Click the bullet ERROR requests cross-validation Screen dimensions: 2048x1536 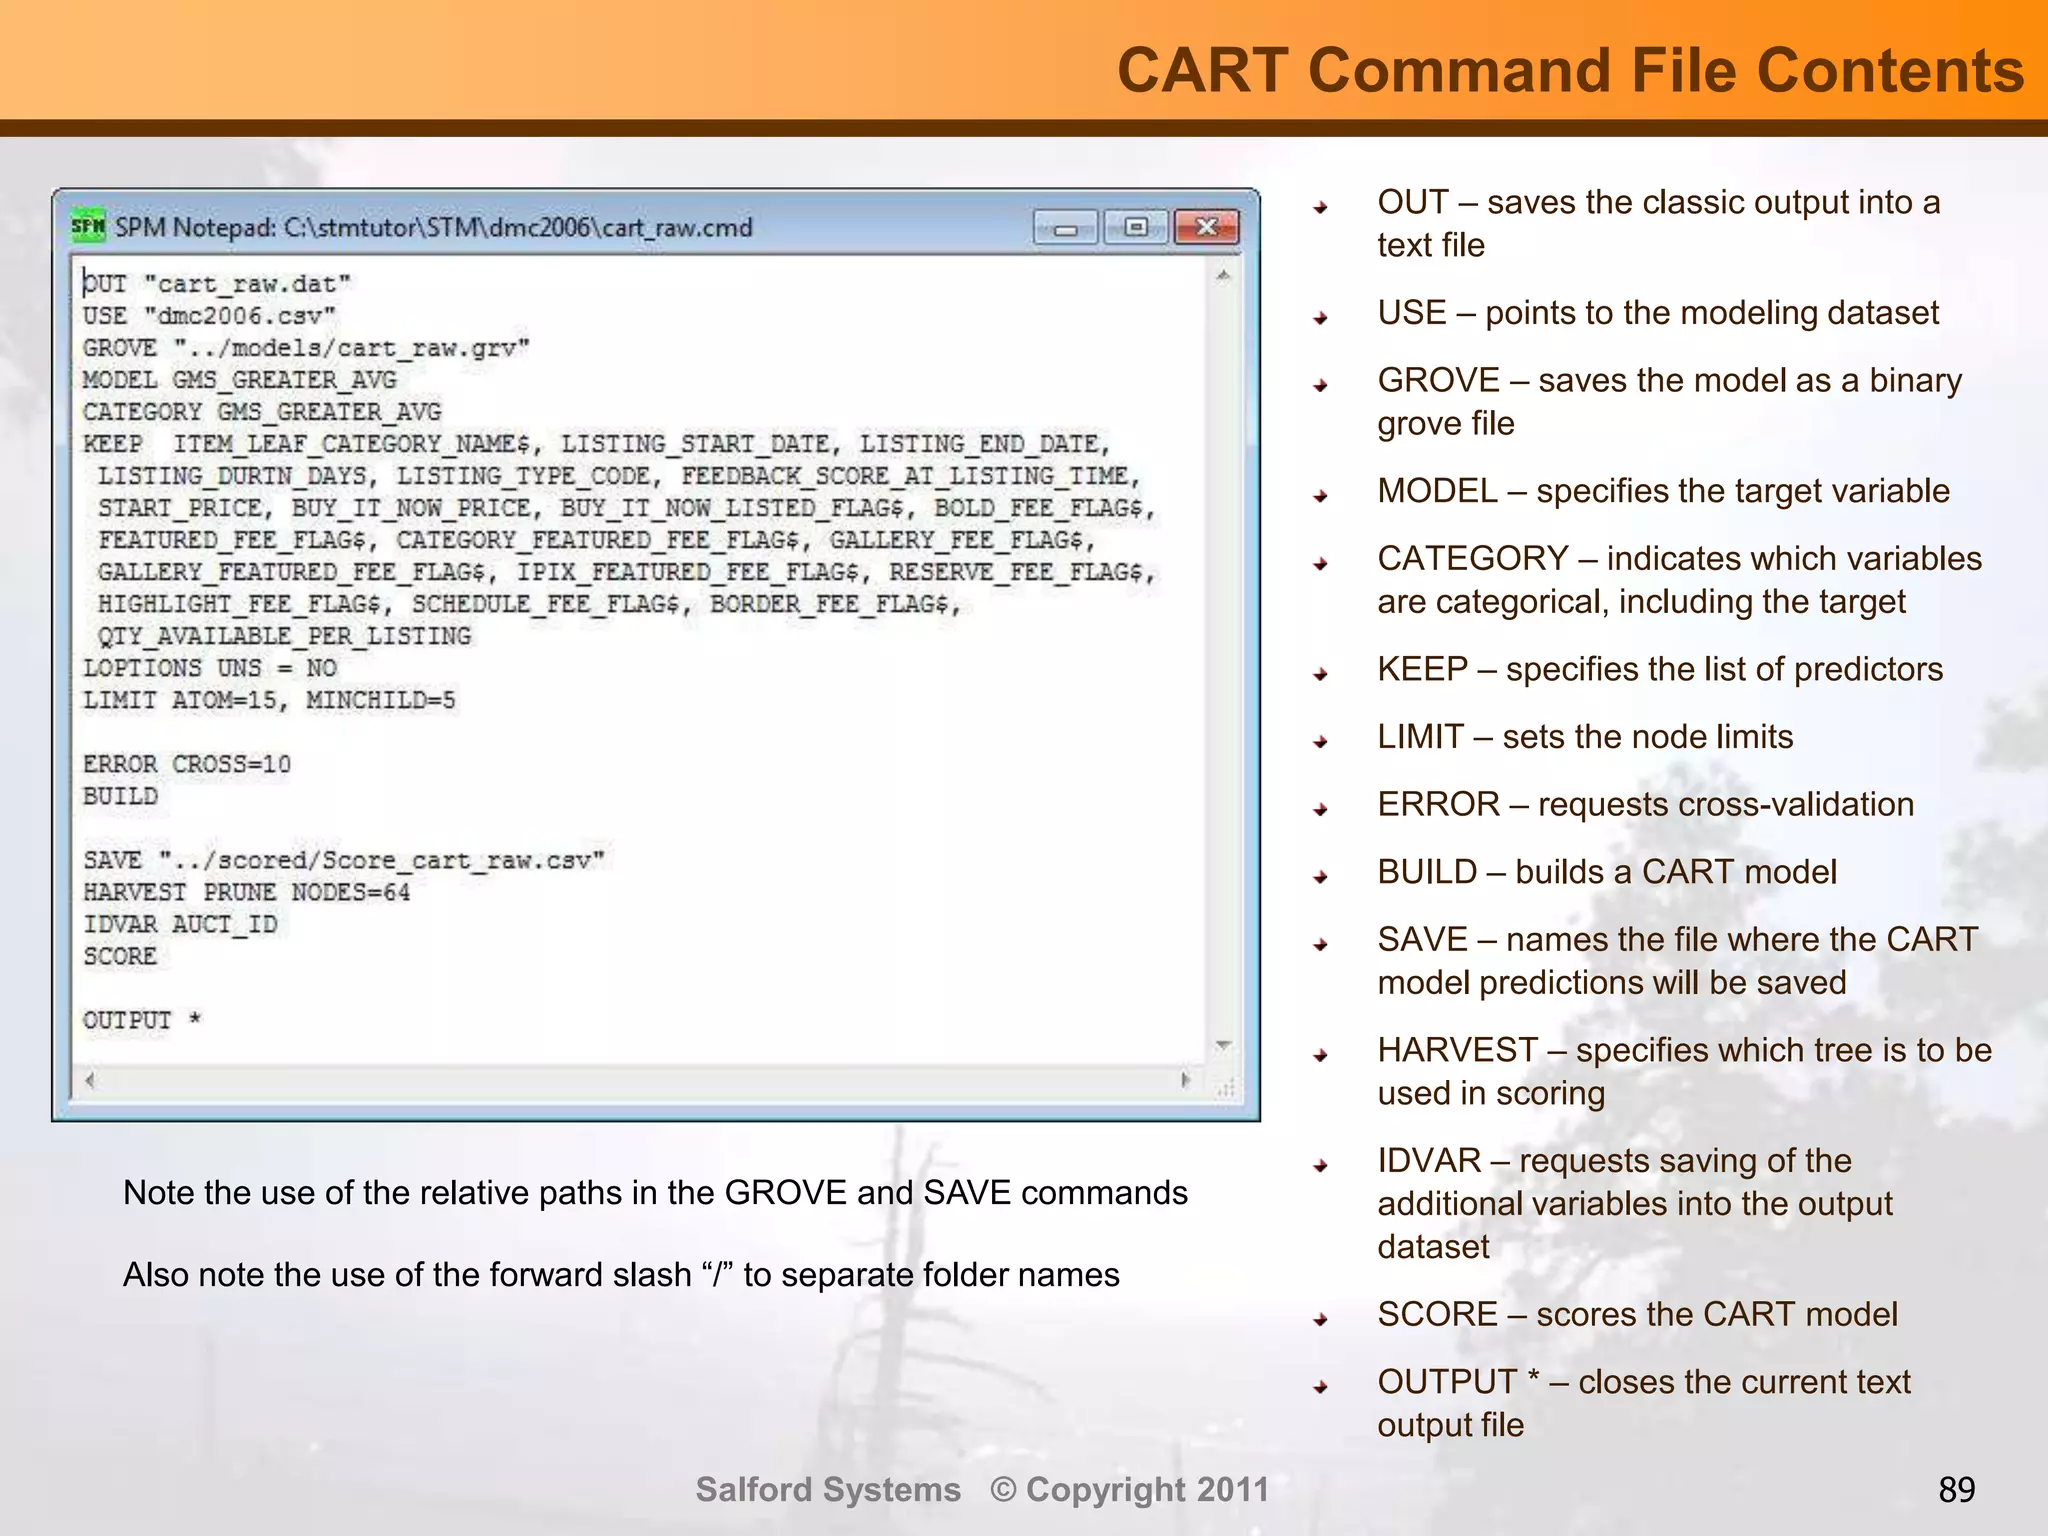(x=1645, y=805)
